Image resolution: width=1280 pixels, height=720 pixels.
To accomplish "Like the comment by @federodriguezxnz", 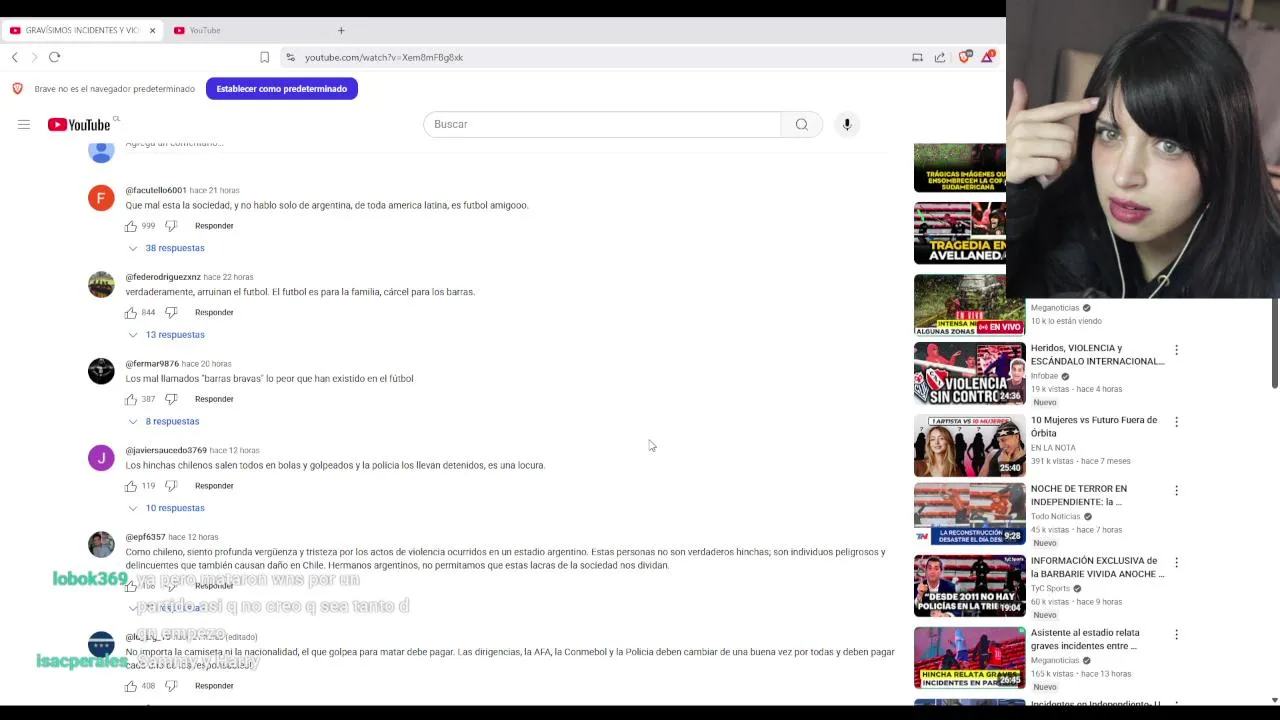I will [x=131, y=312].
